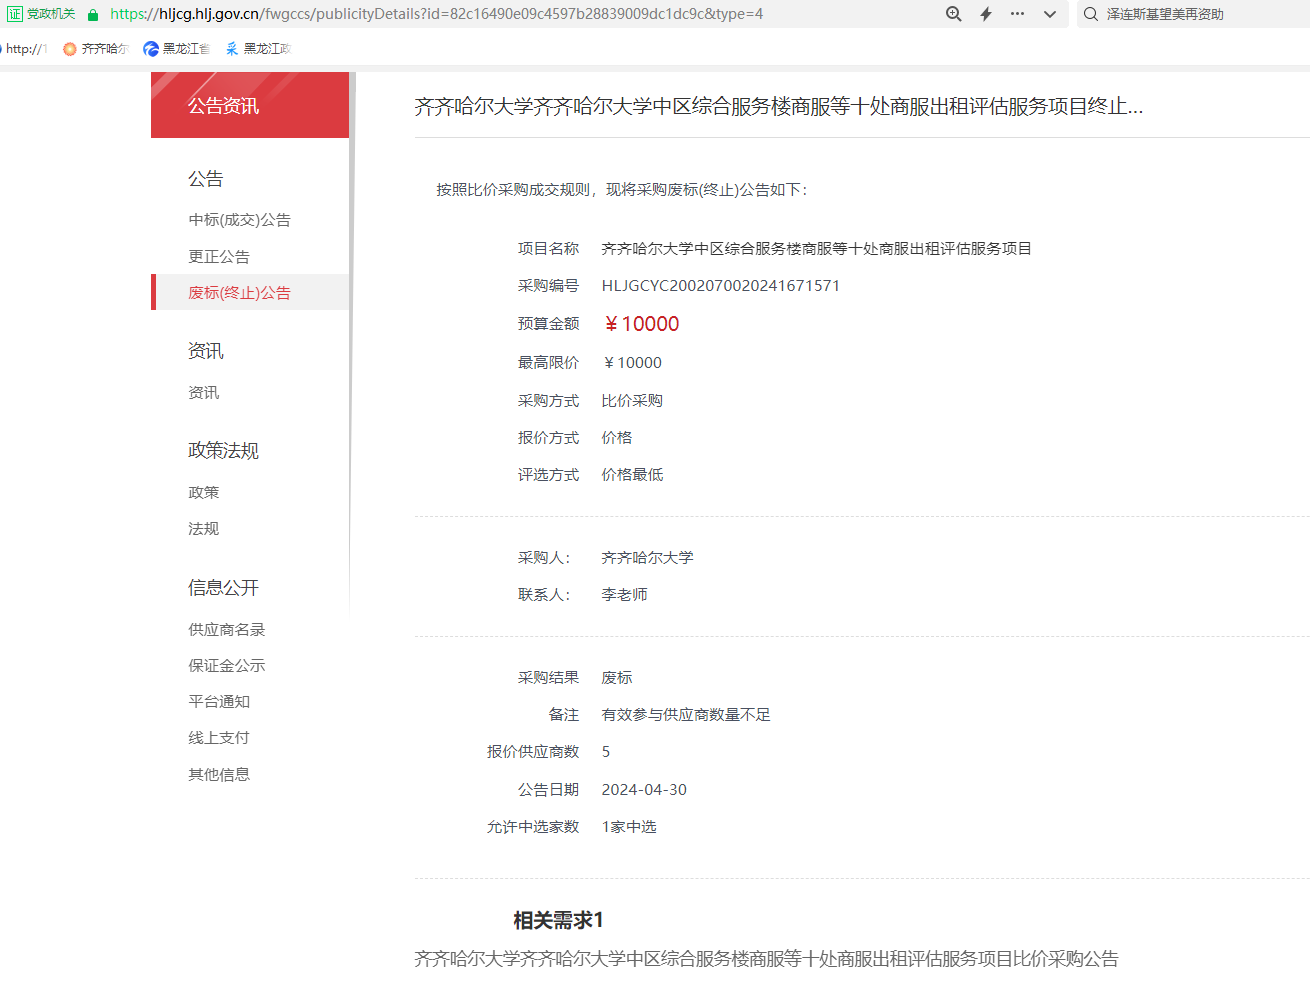Click the green padlock security icon
The width and height of the screenshot is (1310, 984).
(93, 14)
